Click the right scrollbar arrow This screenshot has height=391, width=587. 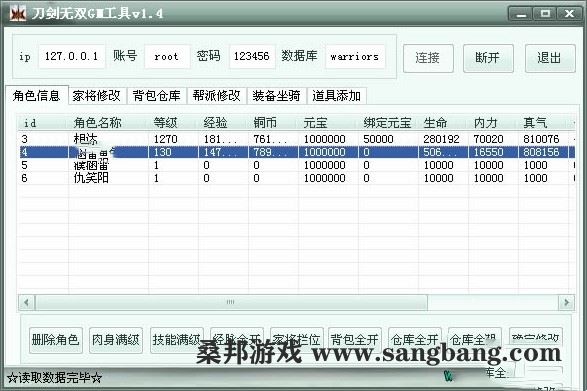(x=566, y=302)
